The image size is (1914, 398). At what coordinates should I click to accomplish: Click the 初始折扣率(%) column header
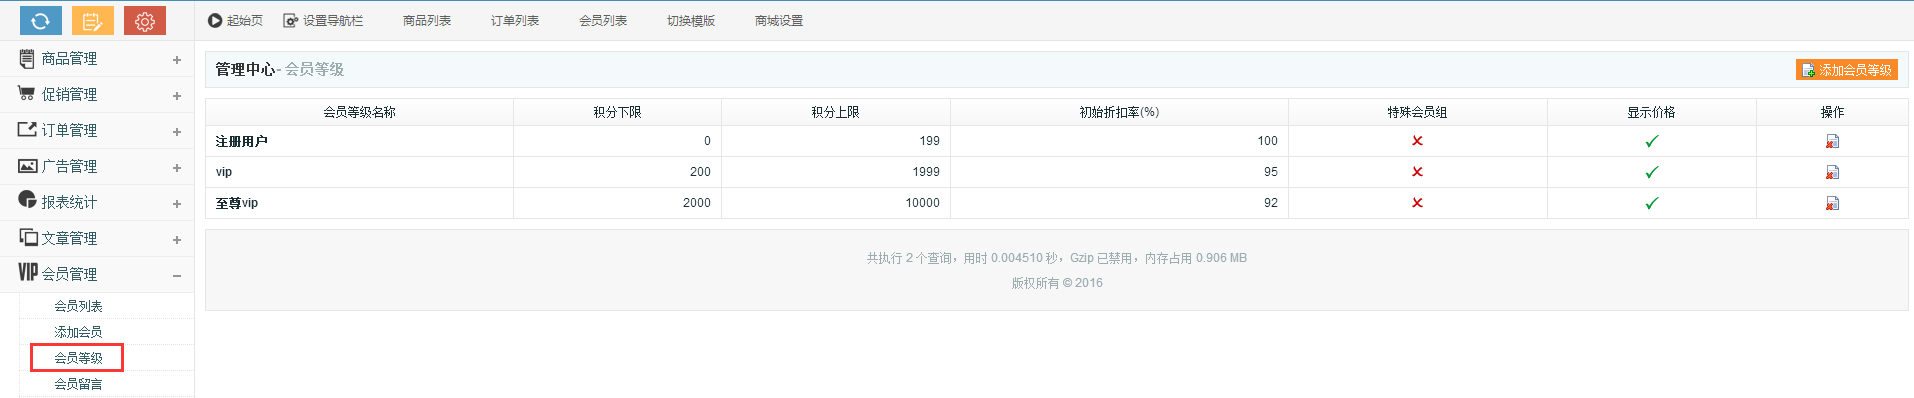point(1119,112)
